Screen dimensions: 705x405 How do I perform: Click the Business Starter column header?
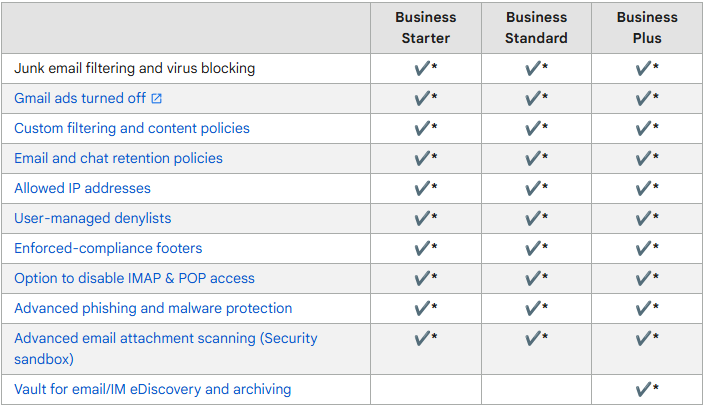tap(425, 28)
